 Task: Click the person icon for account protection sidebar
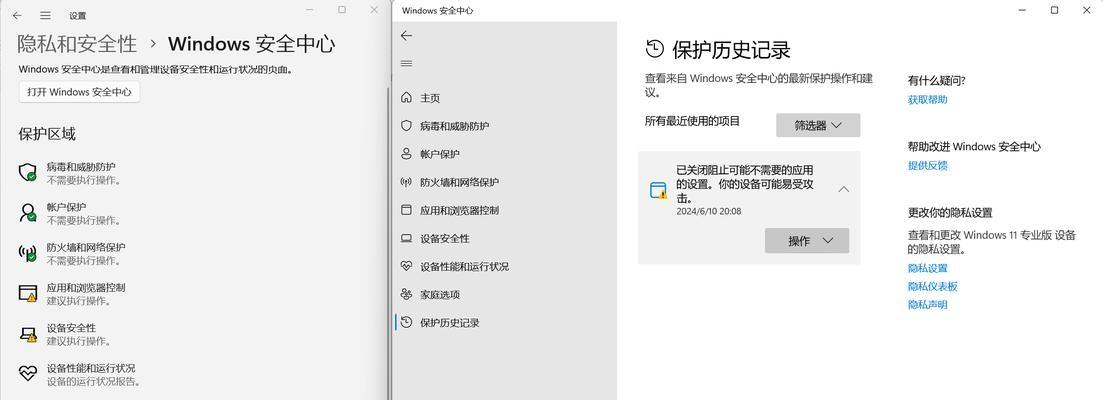pyautogui.click(x=406, y=154)
